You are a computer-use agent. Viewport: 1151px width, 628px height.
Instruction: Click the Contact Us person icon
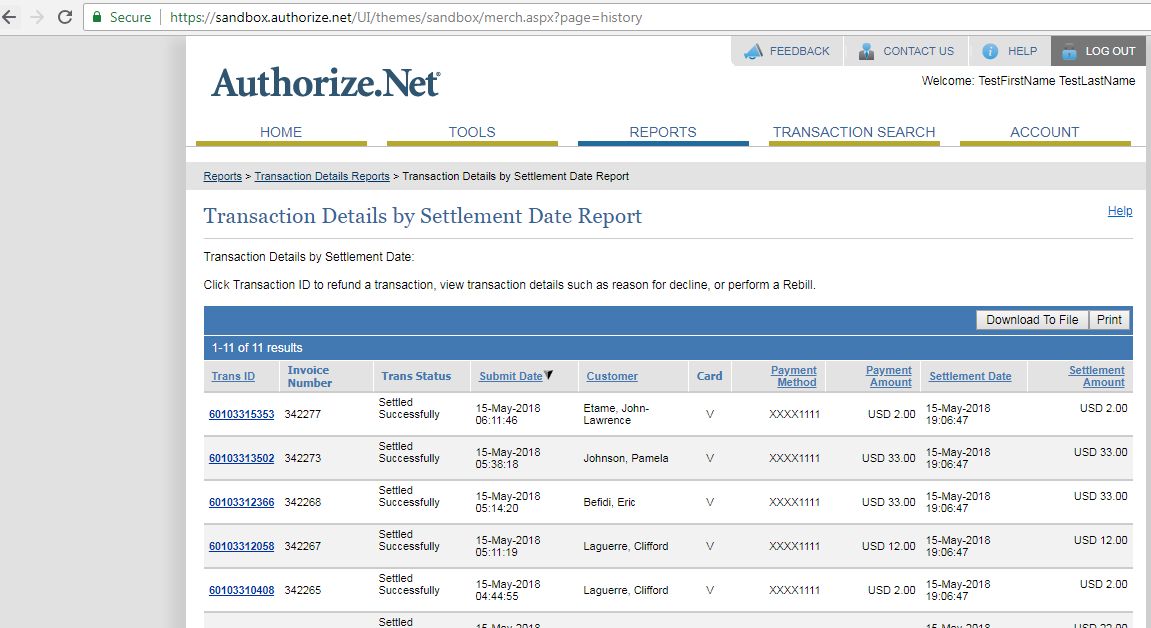(866, 51)
